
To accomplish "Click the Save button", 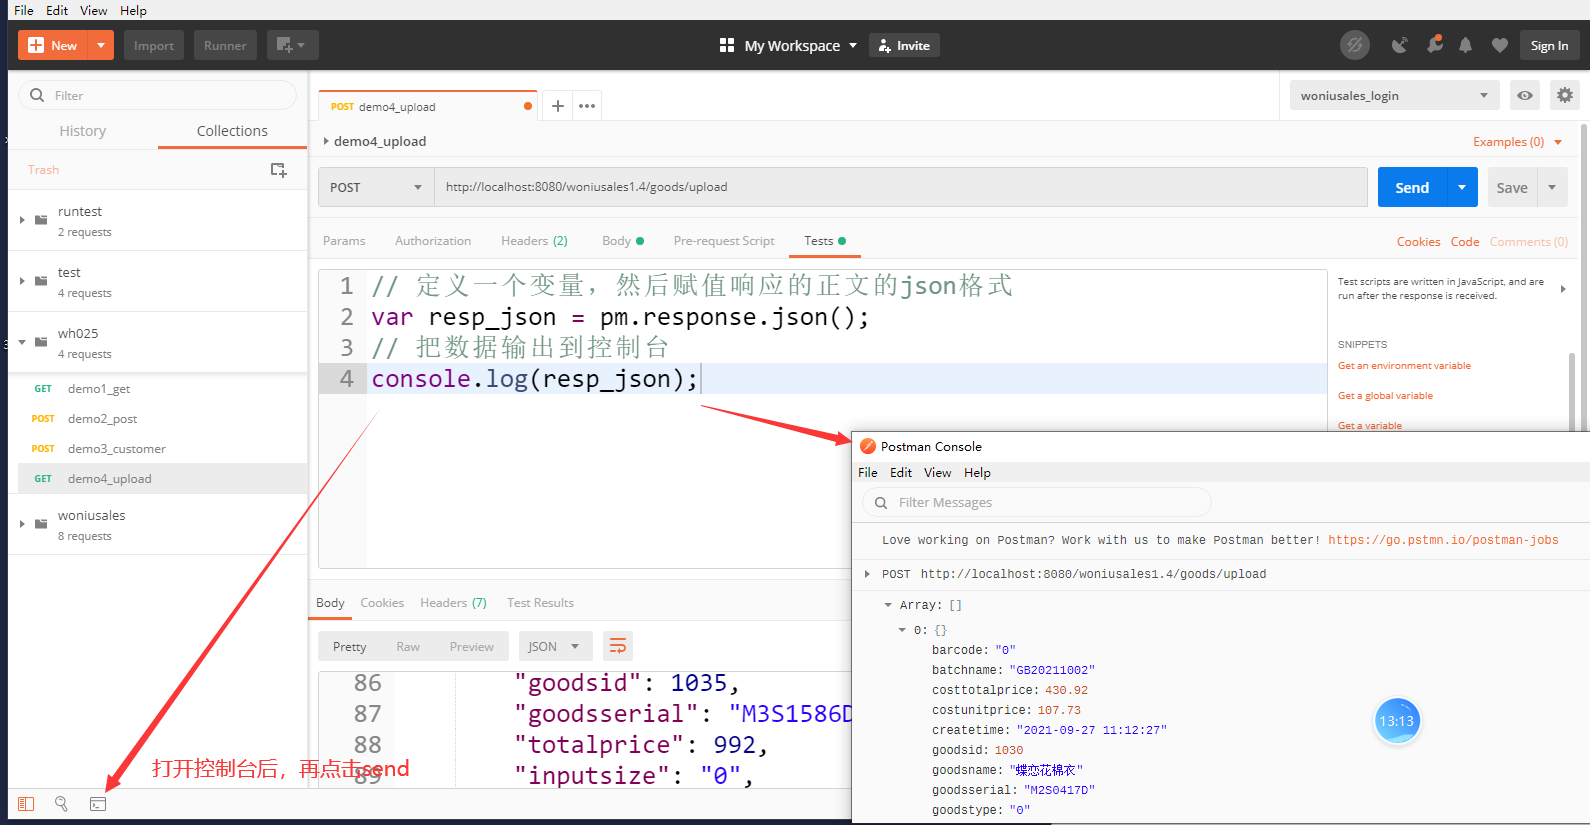I will [x=1512, y=187].
